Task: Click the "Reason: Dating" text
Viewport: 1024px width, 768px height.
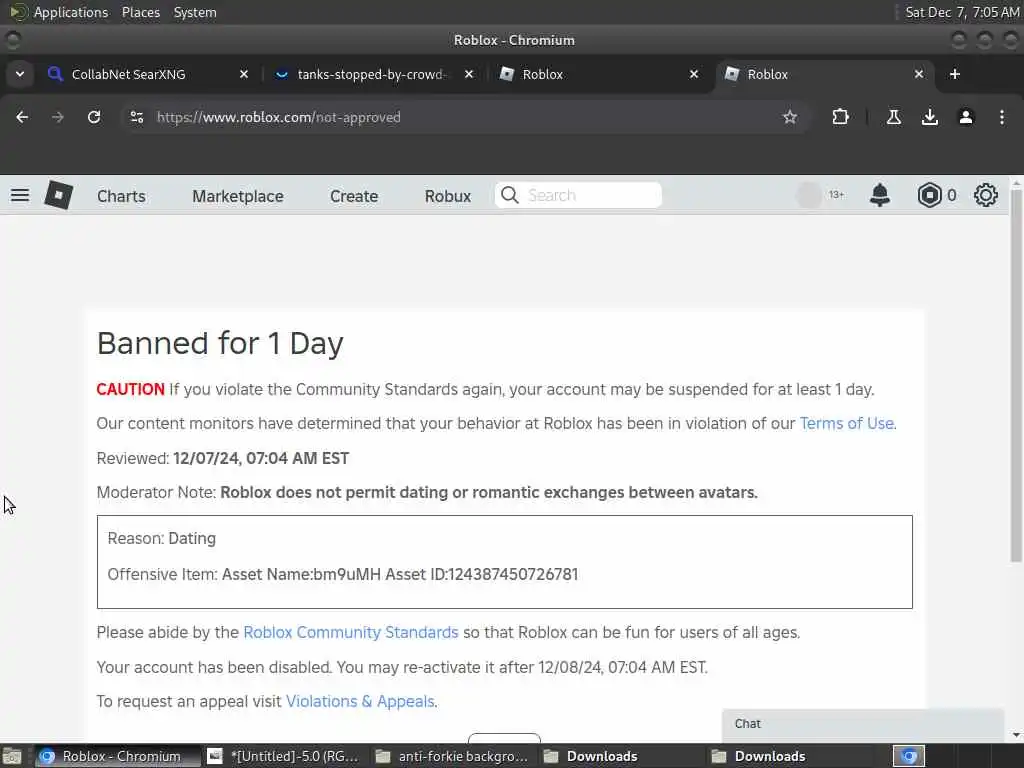Action: (161, 538)
